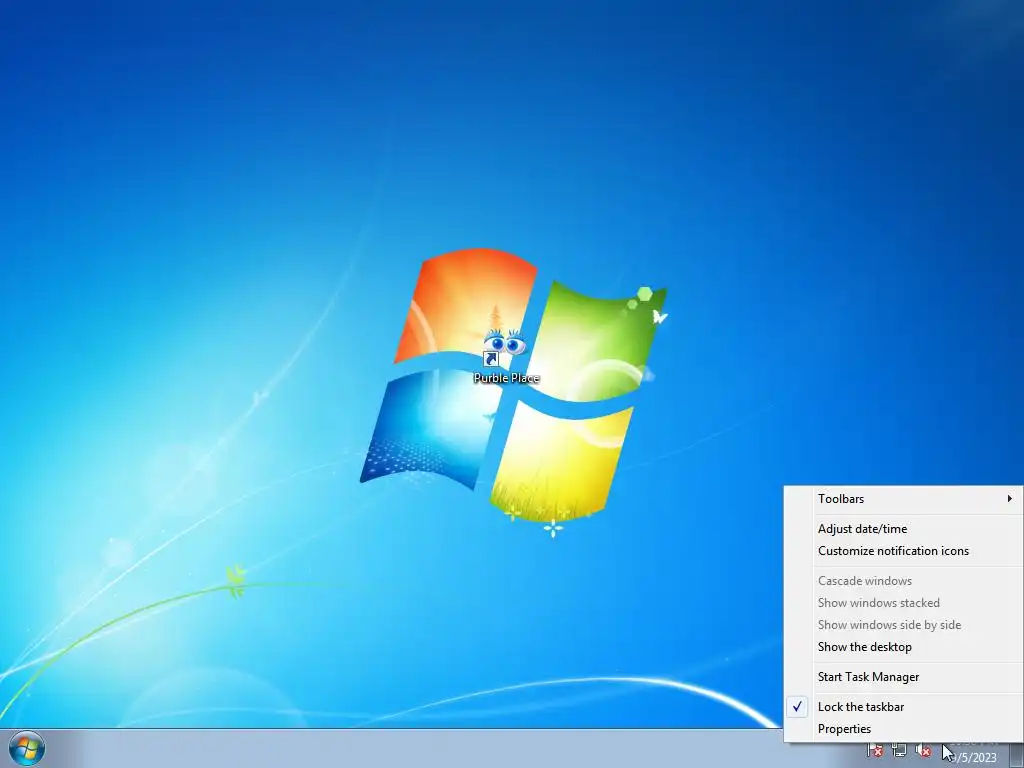1024x768 pixels.
Task: Click the date in the taskbar clock
Action: click(x=976, y=758)
